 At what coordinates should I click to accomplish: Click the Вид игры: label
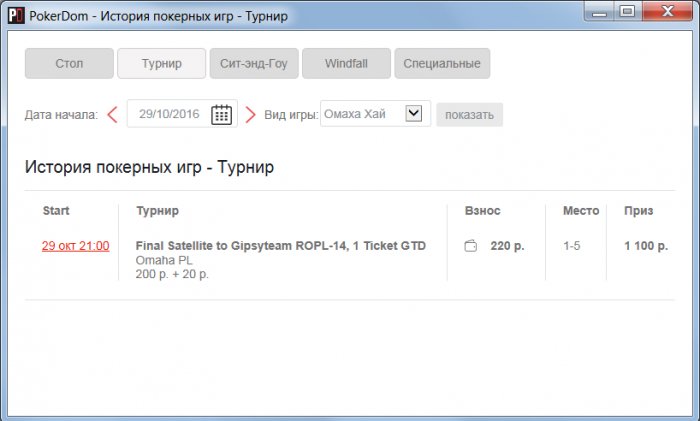[x=291, y=115]
